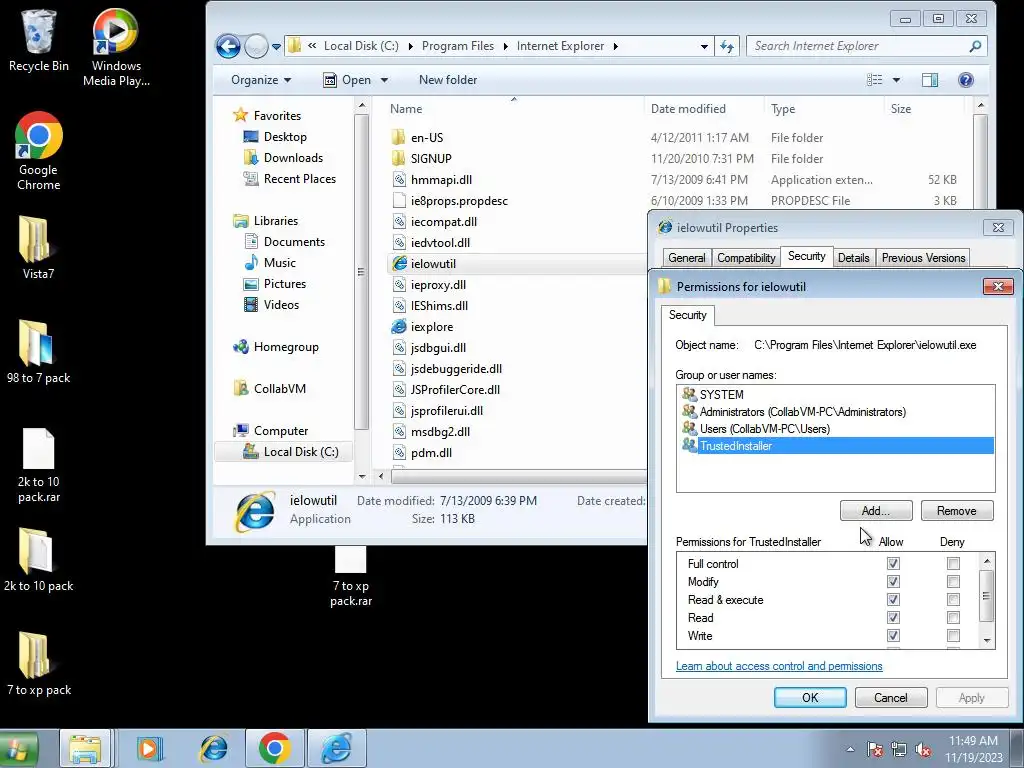Click the Start button on the taskbar
1024x768 pixels.
pyautogui.click(x=18, y=749)
